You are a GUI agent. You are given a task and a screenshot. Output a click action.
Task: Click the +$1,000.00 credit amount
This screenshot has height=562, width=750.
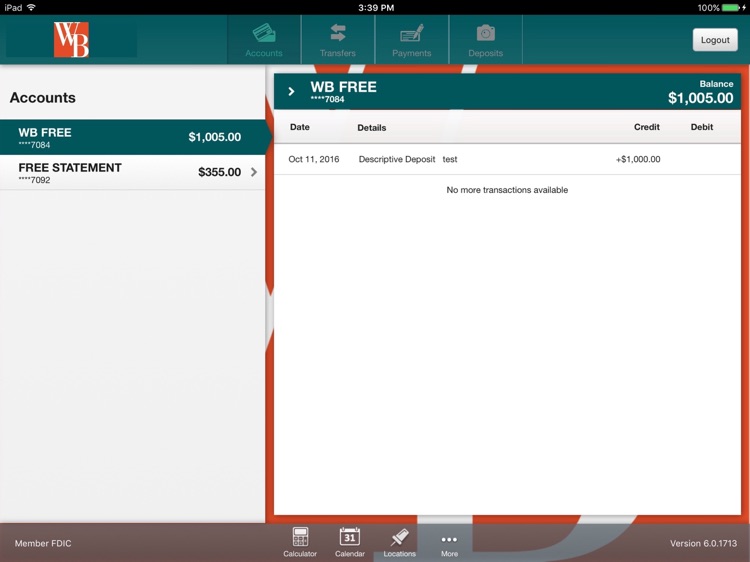[638, 159]
